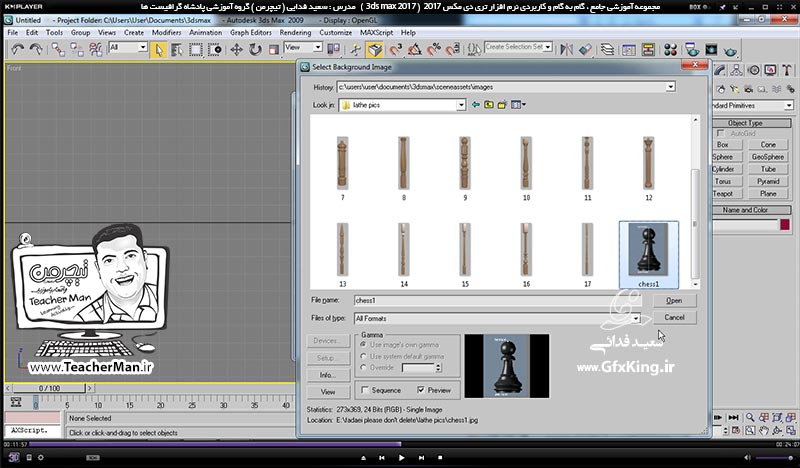Go back with the green arrow in dialog
Screen dimensions: 800x468
tap(476, 105)
